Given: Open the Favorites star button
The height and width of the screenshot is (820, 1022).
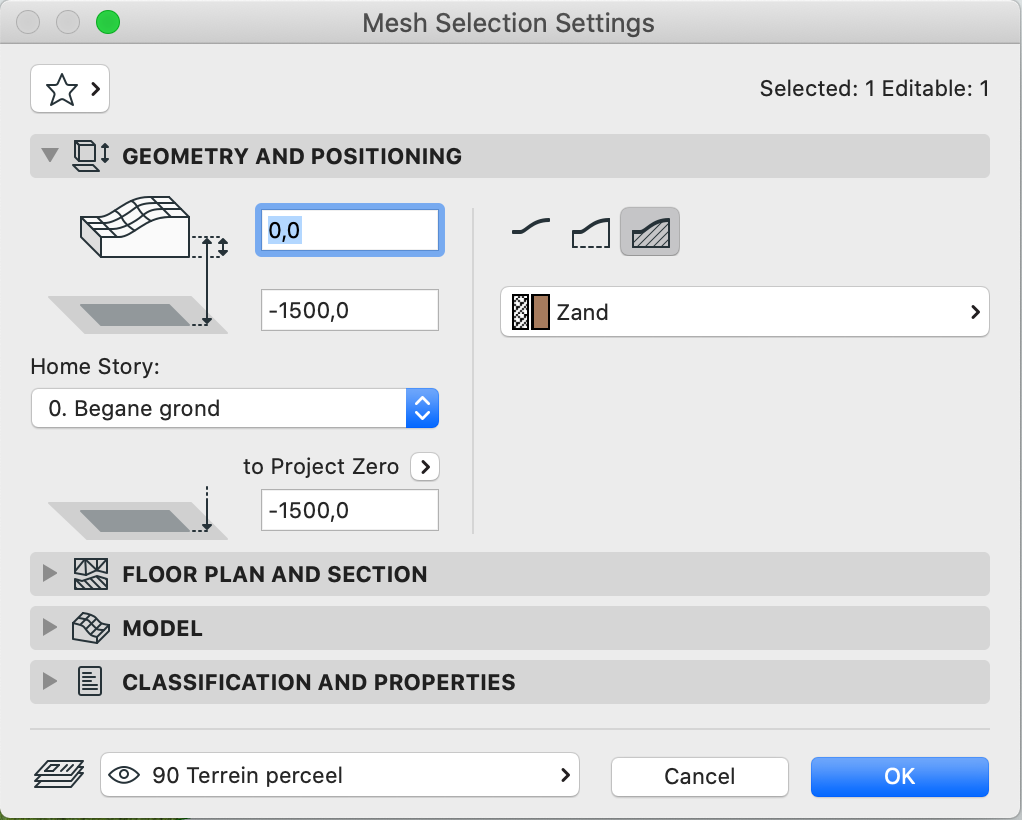Looking at the screenshot, I should pyautogui.click(x=70, y=89).
